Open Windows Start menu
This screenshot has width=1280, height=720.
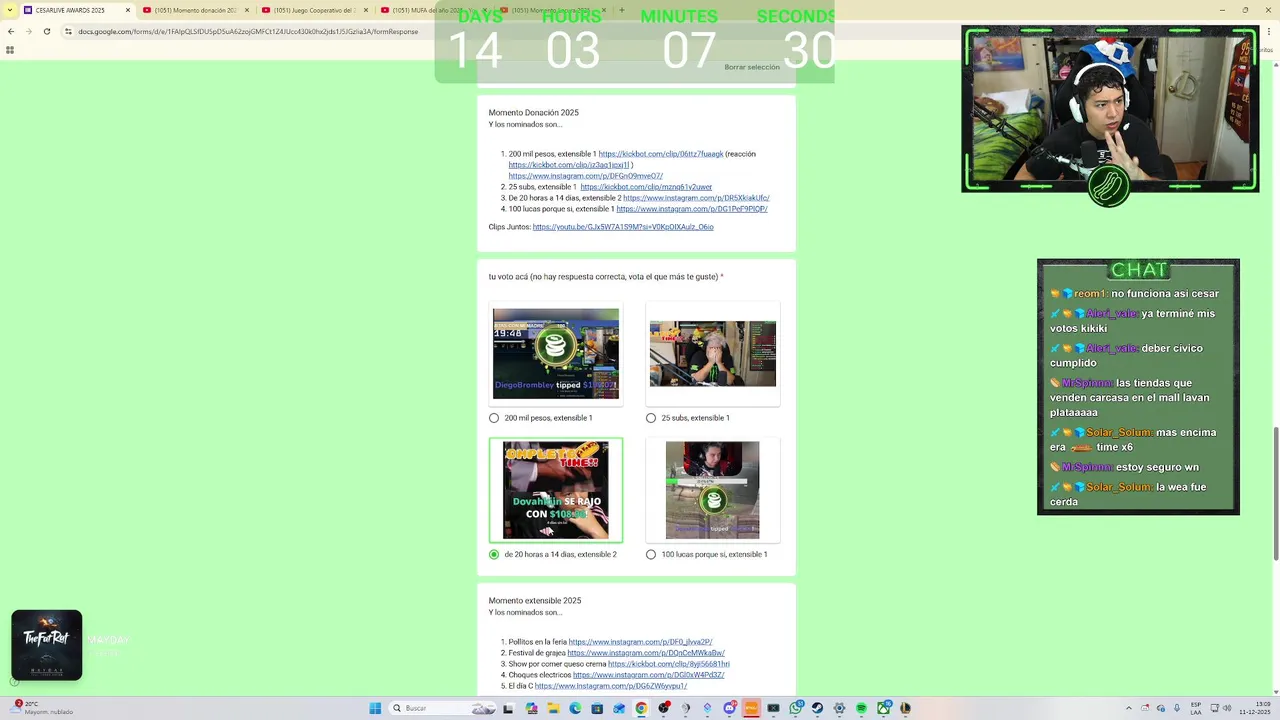click(375, 708)
